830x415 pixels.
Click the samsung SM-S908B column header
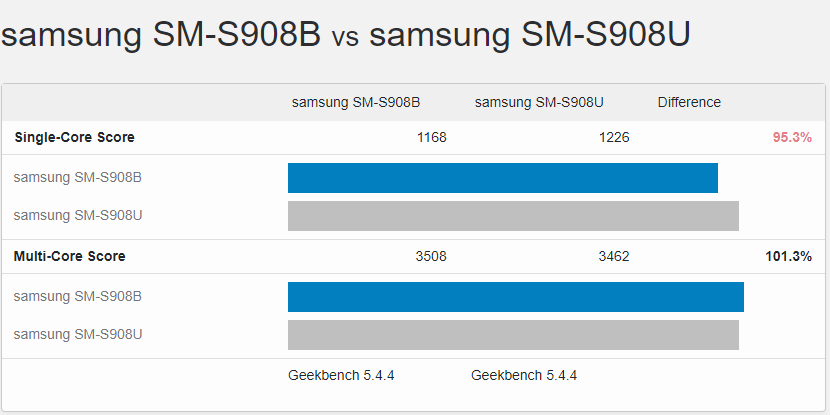click(x=355, y=102)
